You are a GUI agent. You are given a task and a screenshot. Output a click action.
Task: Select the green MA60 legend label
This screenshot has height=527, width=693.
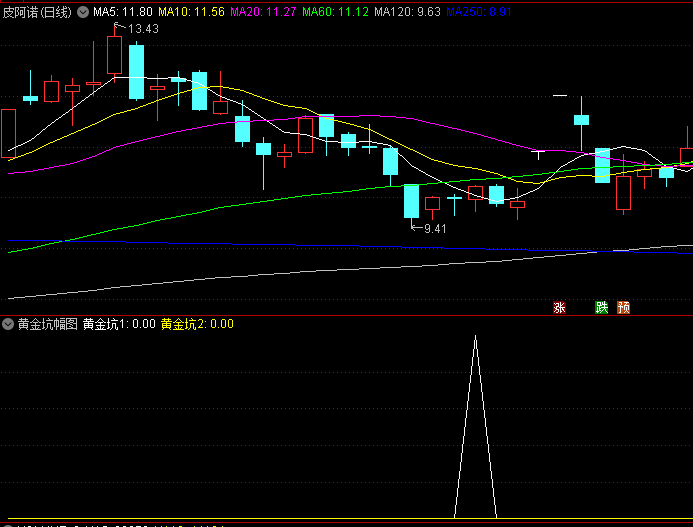[x=335, y=12]
